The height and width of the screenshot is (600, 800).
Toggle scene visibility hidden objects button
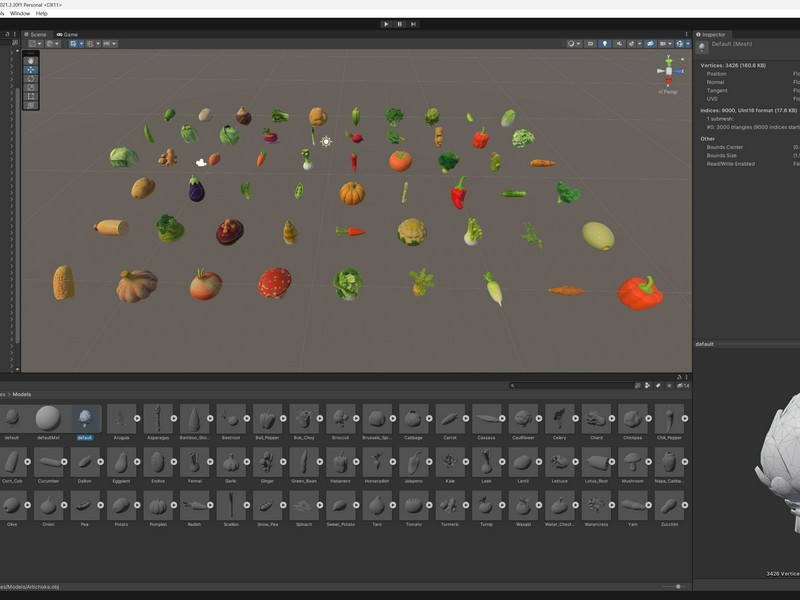650,44
